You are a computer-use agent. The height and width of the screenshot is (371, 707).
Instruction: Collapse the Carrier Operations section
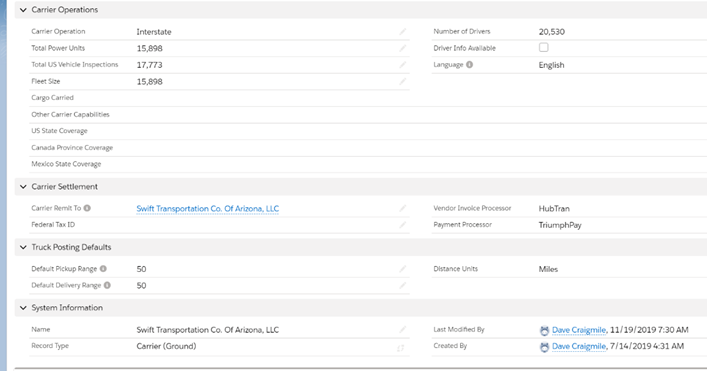23,10
